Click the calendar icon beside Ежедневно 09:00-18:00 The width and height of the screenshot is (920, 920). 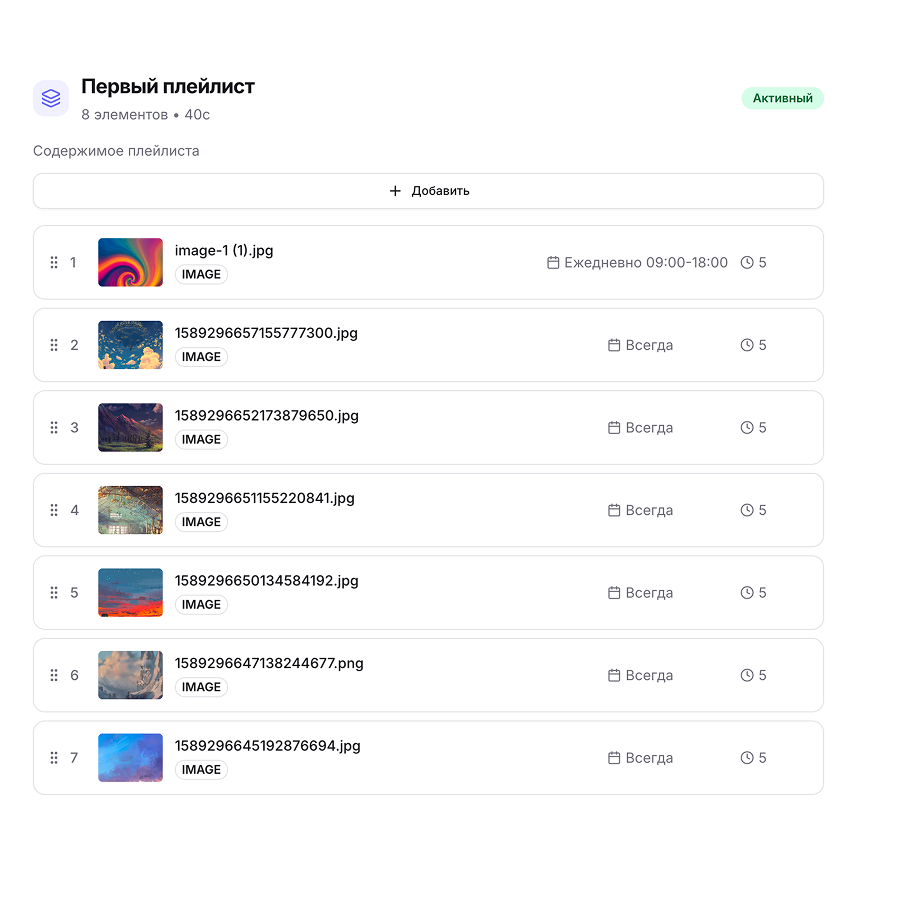(553, 263)
